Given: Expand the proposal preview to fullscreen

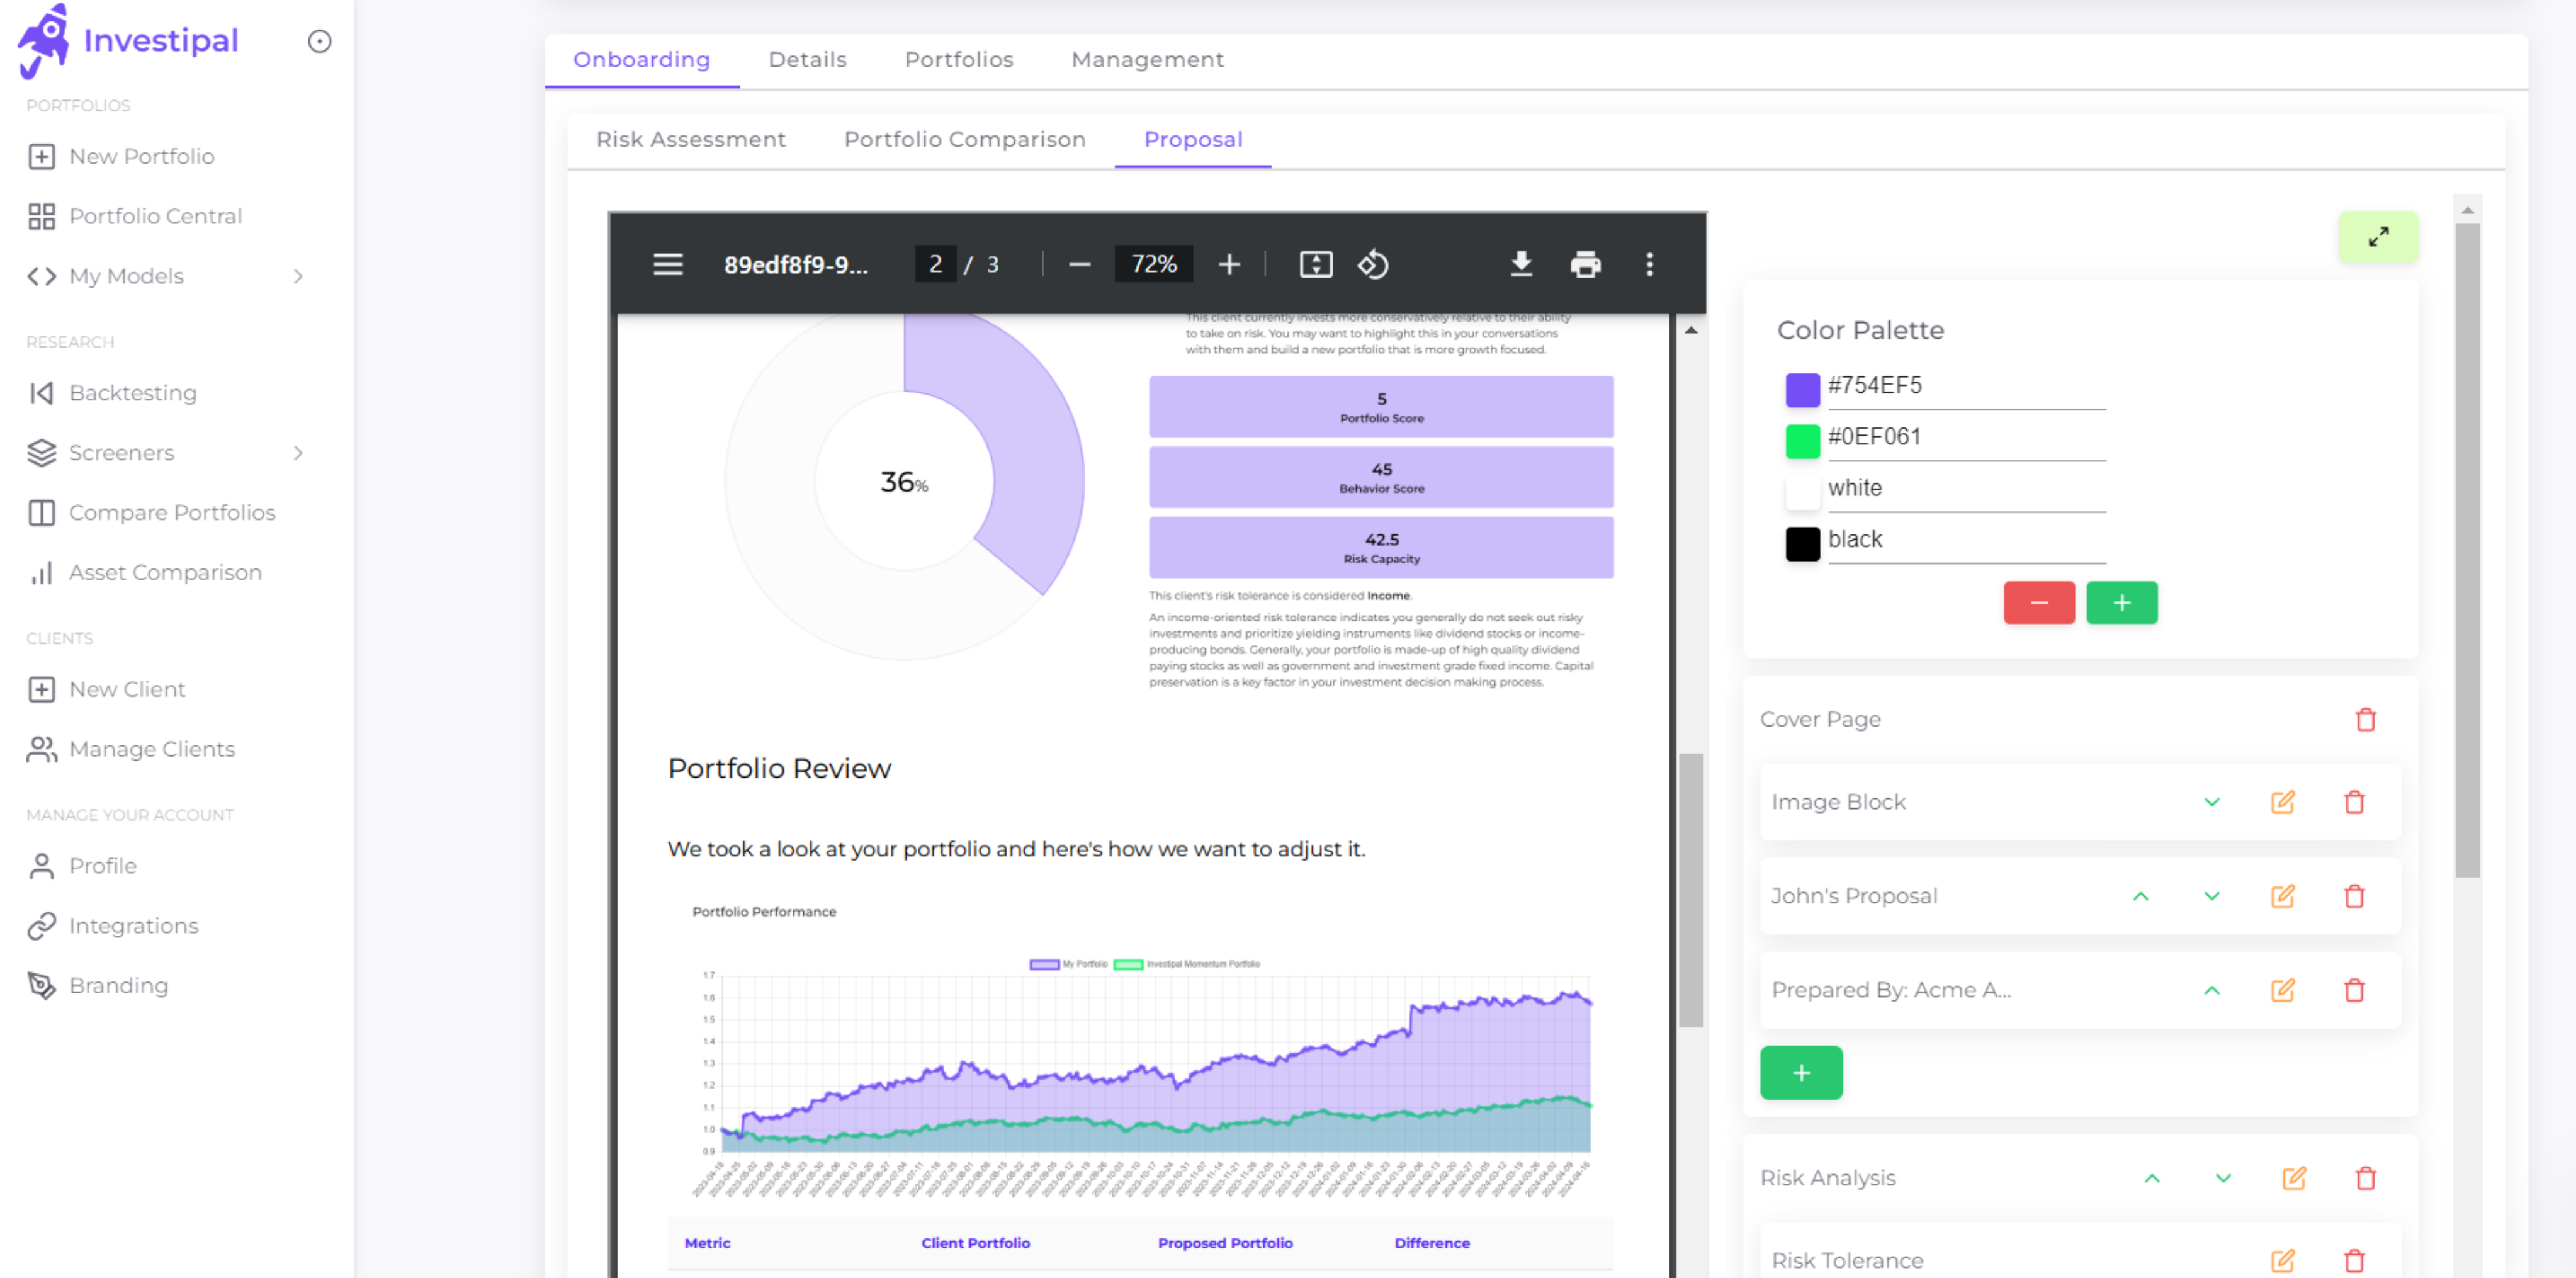Looking at the screenshot, I should [2379, 237].
